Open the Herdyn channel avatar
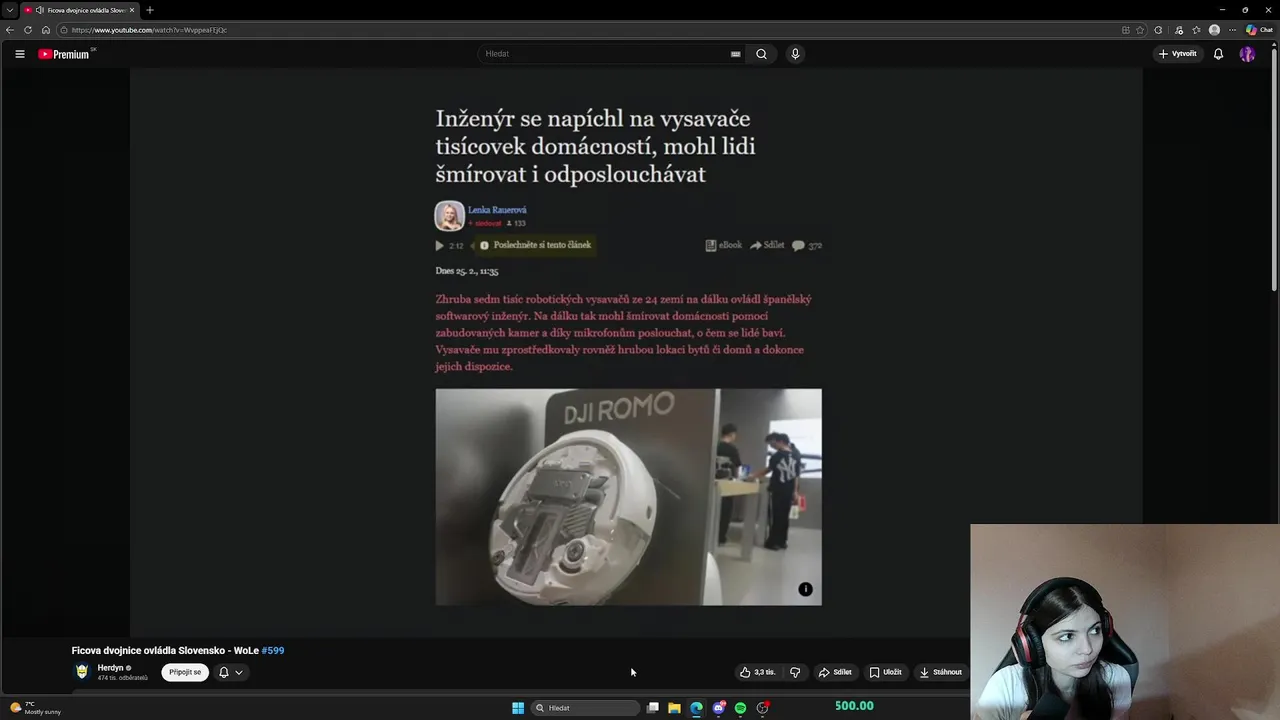Viewport: 1280px width, 720px height. (82, 672)
